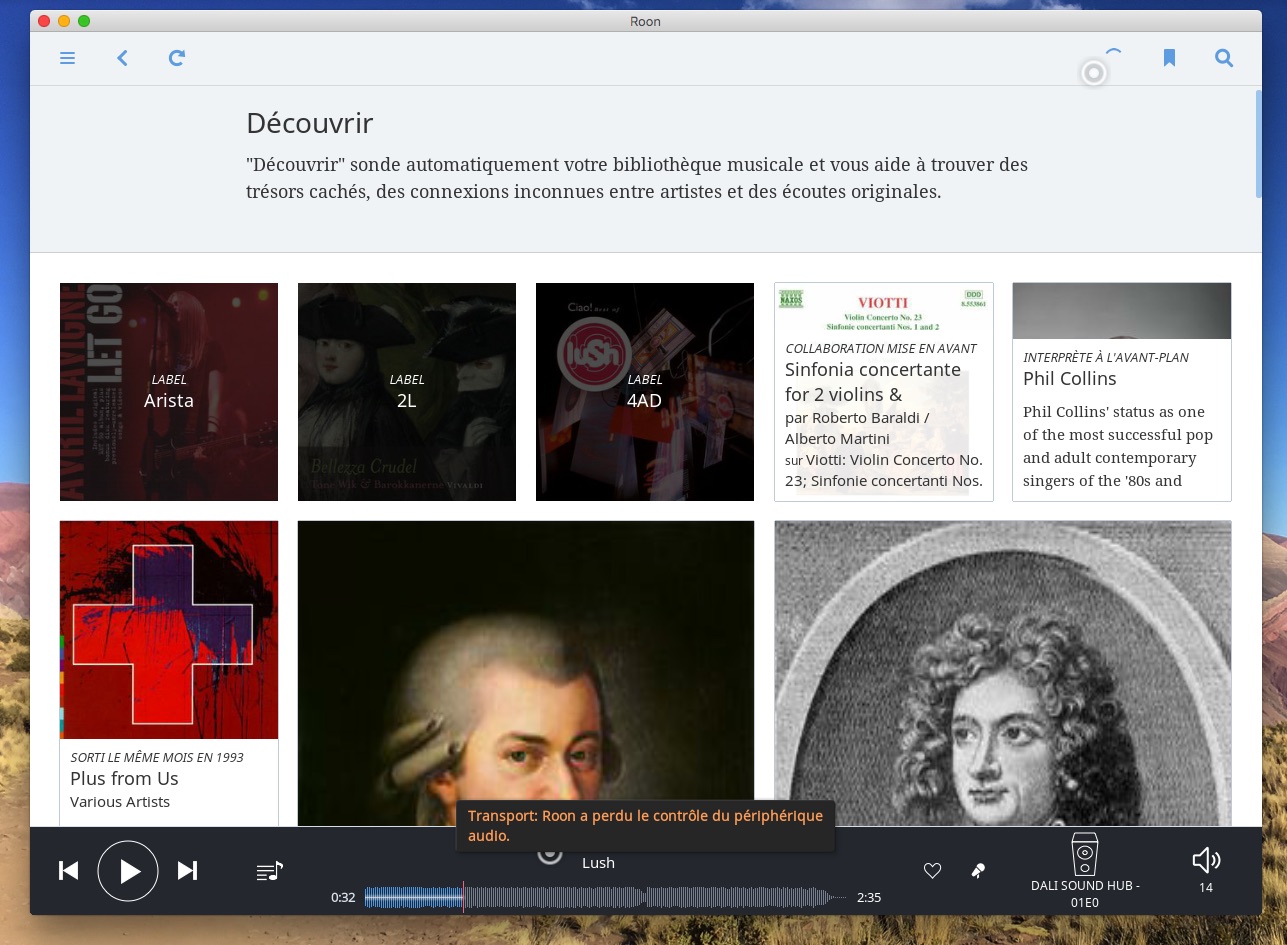The width and height of the screenshot is (1287, 945).
Task: Open Sinfonia concertante collaboration card
Action: point(884,392)
